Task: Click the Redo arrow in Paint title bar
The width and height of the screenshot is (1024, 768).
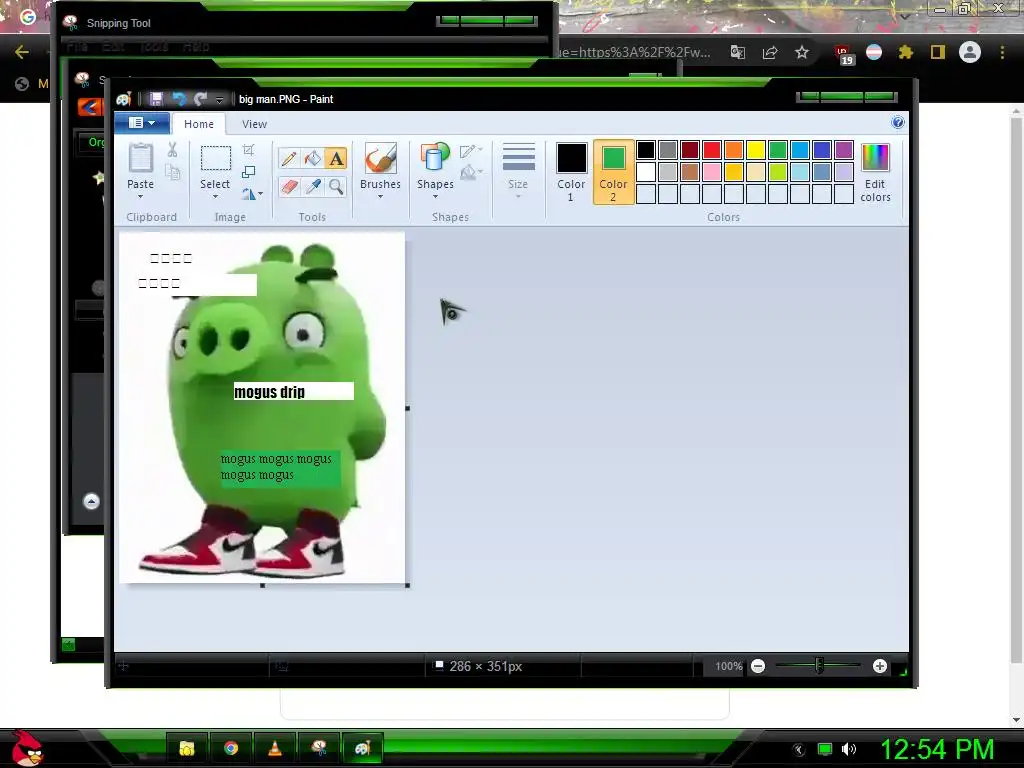Action: (200, 99)
